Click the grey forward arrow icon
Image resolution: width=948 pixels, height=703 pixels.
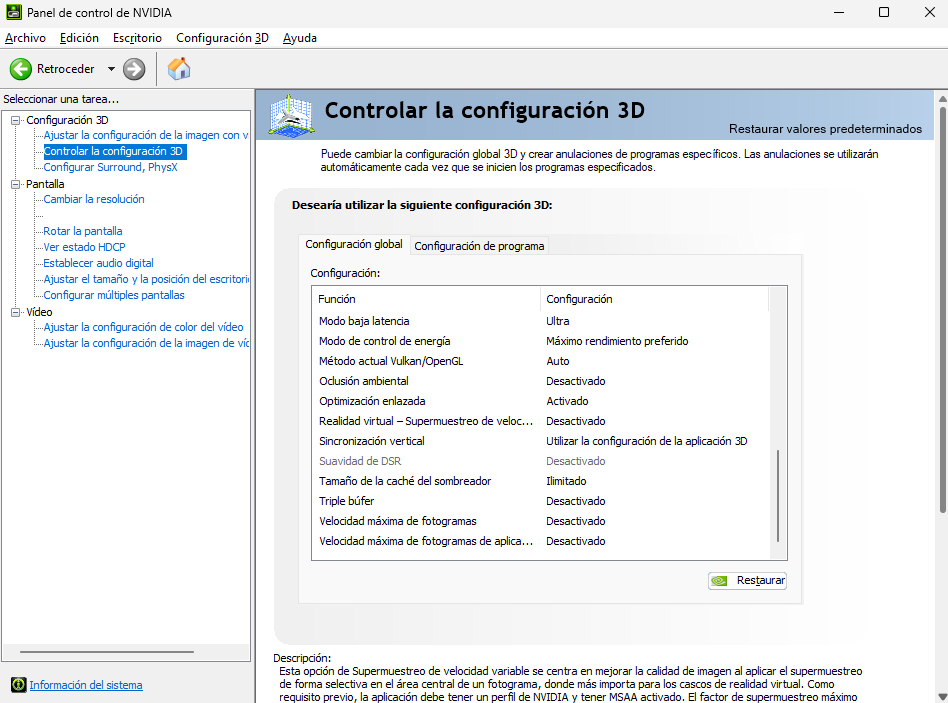[134, 69]
